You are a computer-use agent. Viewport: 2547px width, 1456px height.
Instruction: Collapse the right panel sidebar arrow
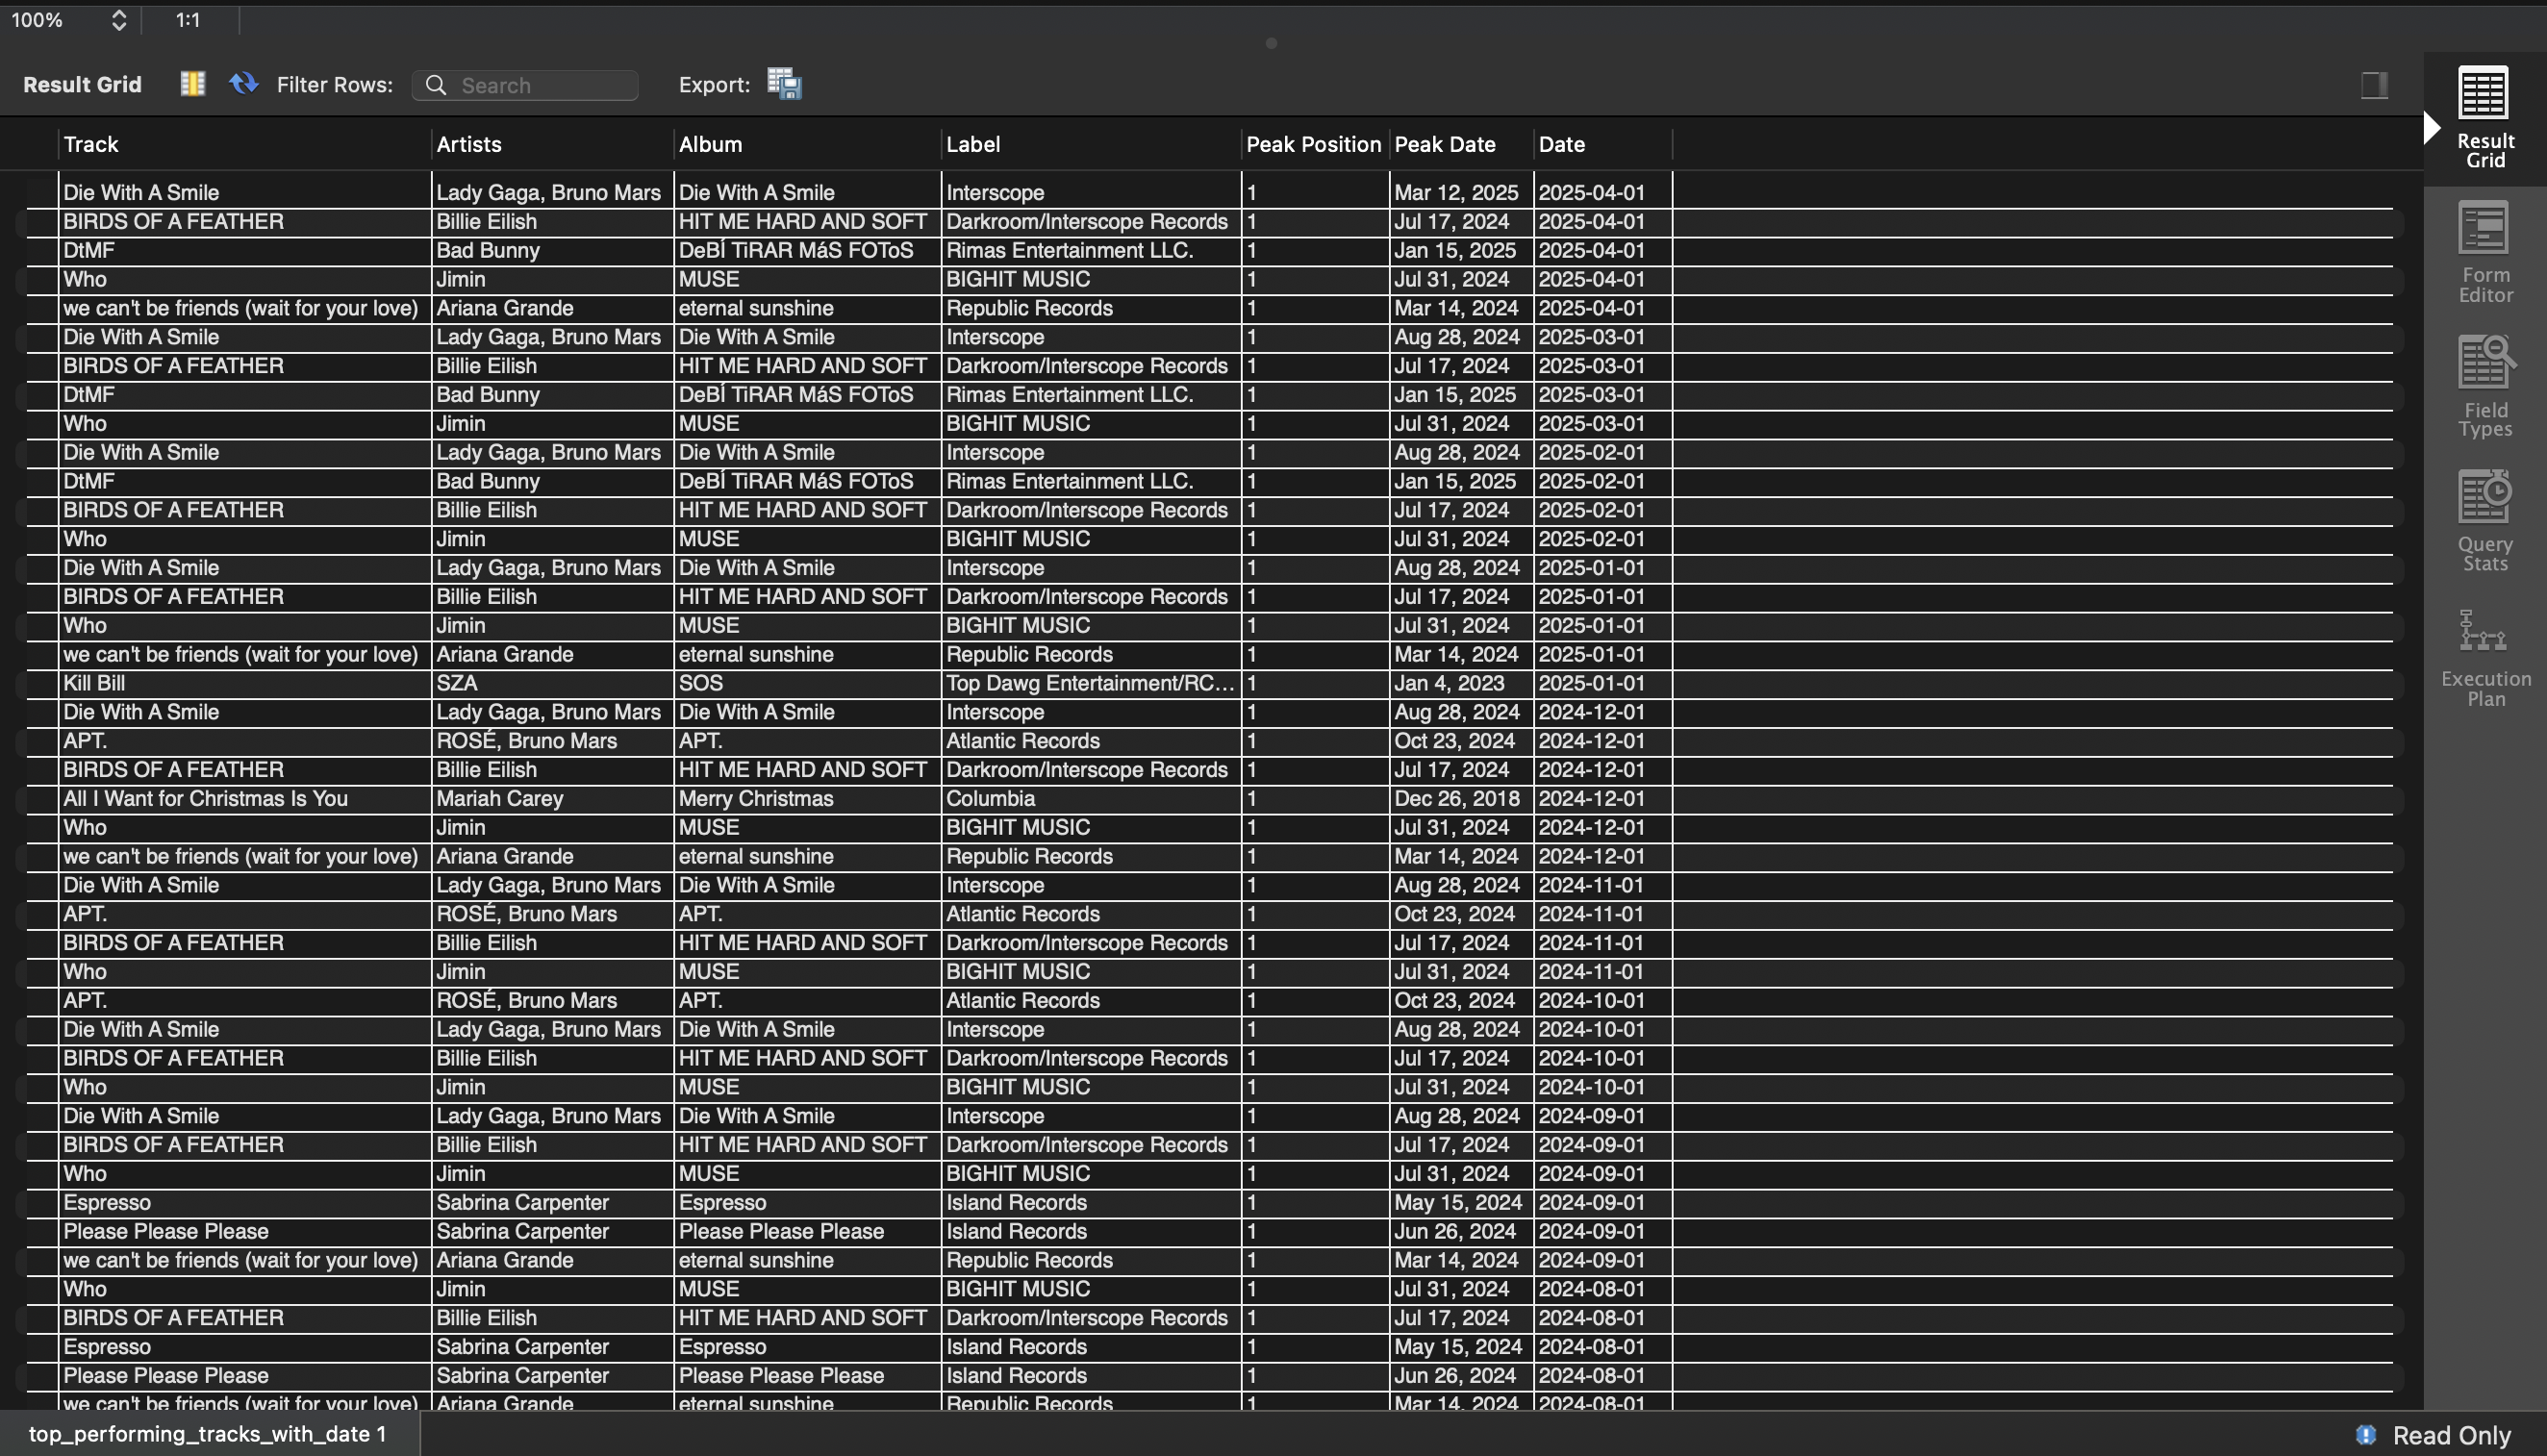2432,128
